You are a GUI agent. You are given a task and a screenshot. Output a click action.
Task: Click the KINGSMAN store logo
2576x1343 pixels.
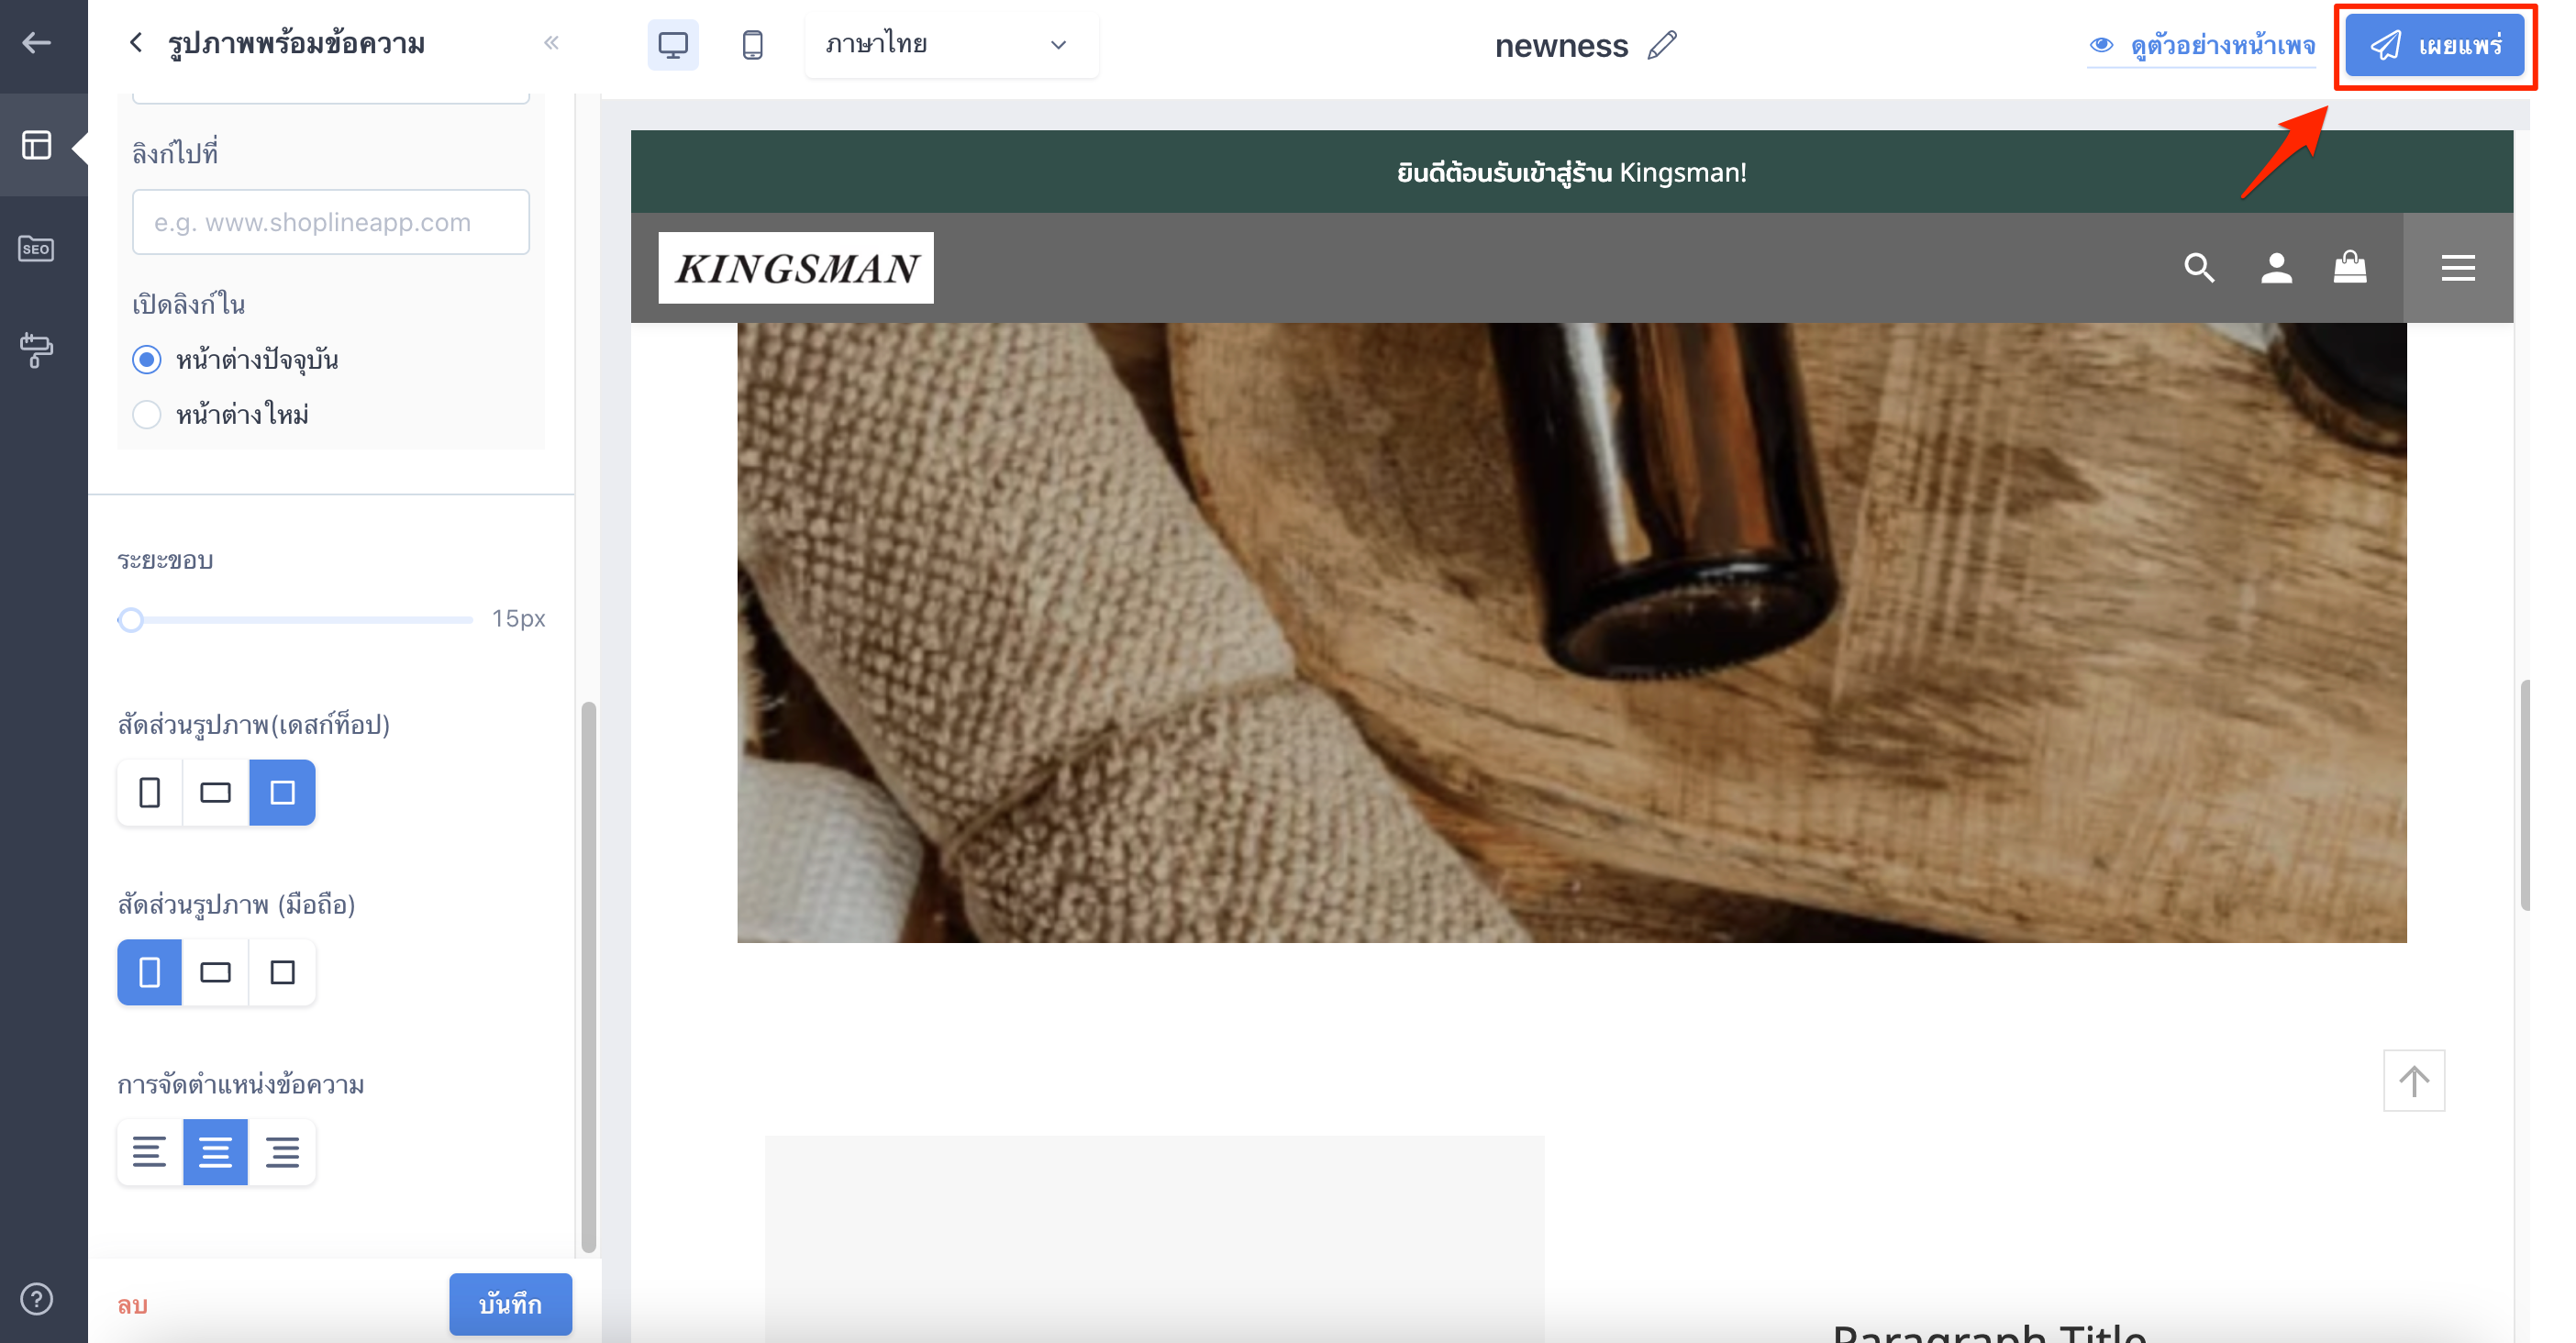(x=796, y=268)
